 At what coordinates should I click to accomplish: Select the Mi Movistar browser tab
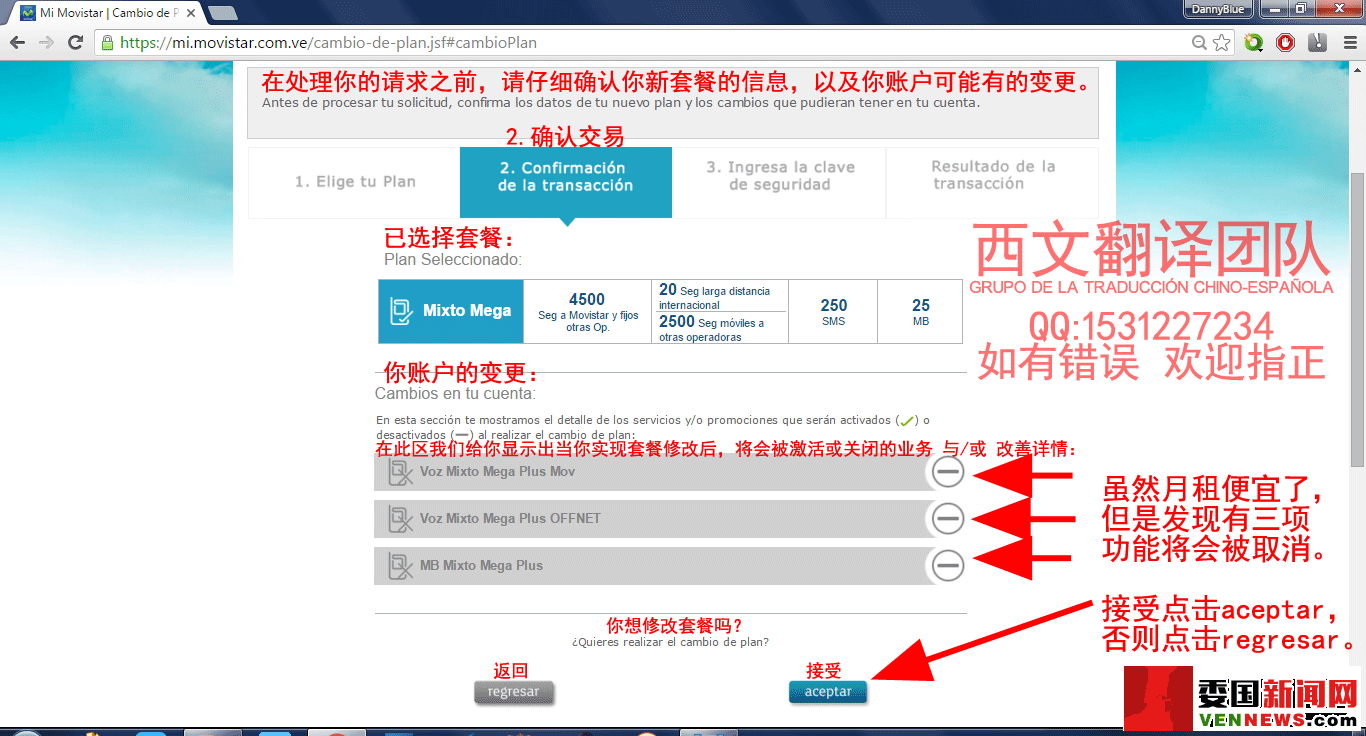108,13
